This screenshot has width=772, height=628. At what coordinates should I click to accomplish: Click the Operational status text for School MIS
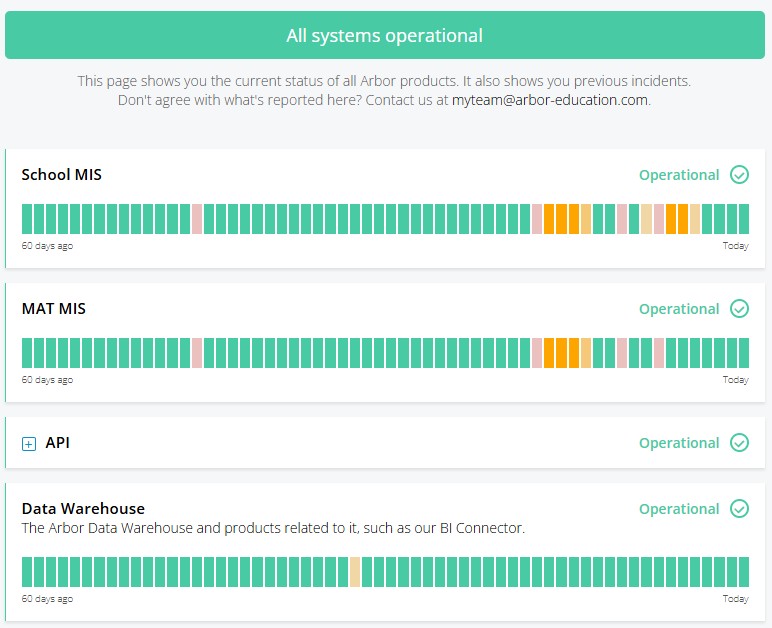click(679, 175)
